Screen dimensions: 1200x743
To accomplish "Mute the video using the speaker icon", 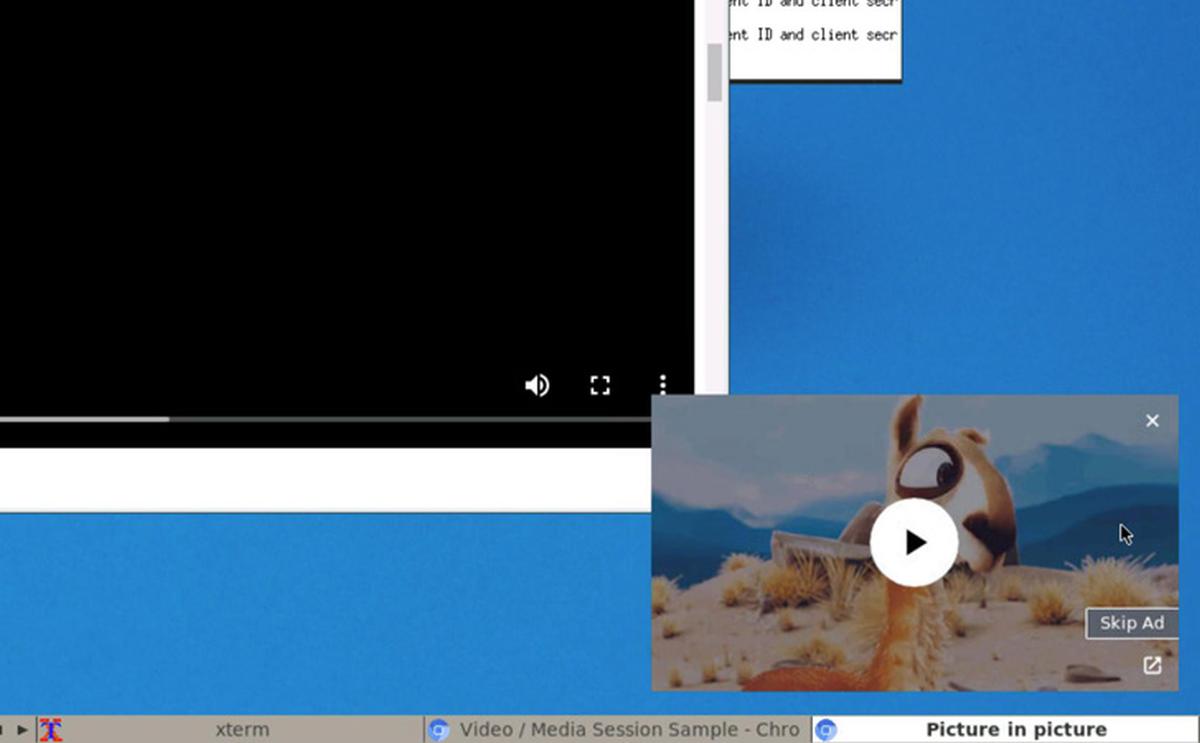I will pyautogui.click(x=537, y=386).
